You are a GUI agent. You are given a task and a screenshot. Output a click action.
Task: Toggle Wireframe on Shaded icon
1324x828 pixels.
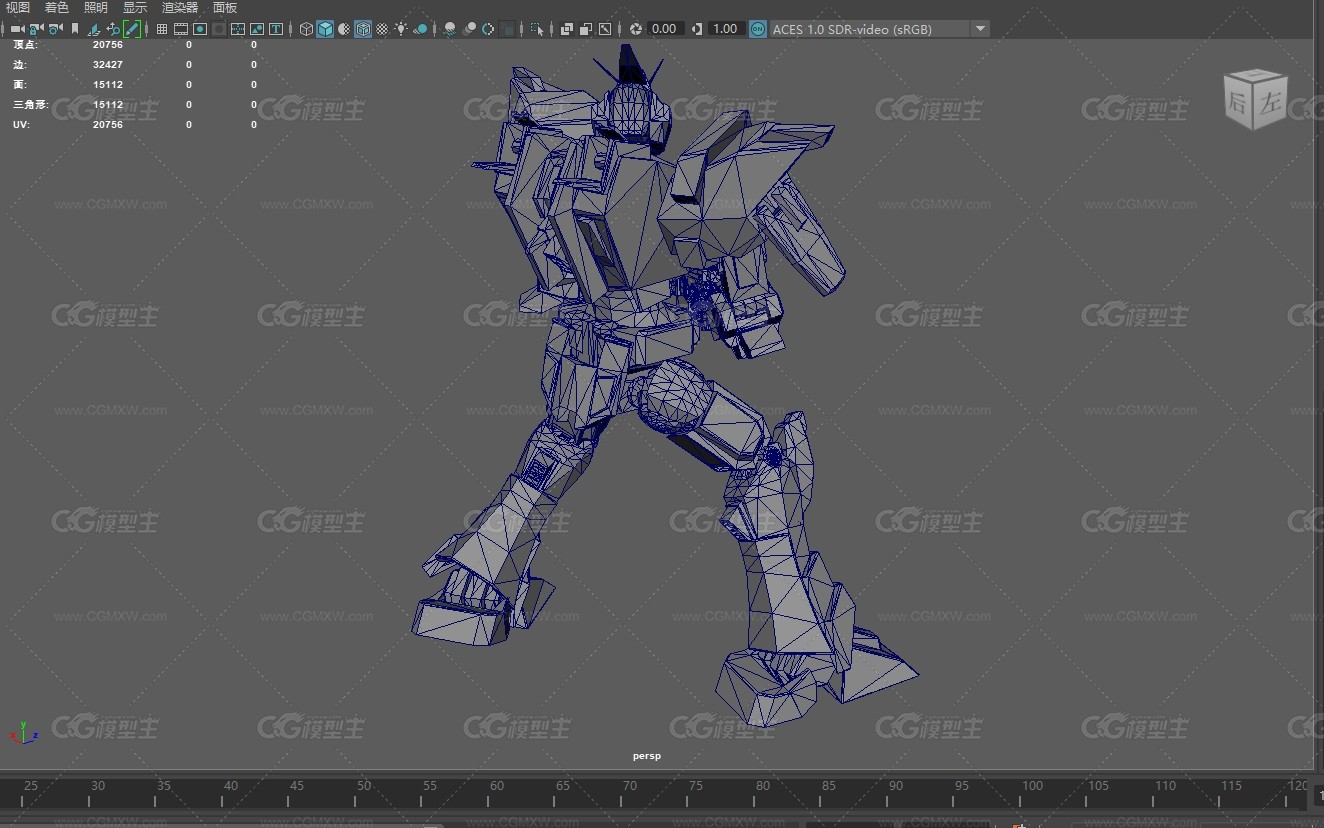click(363, 29)
